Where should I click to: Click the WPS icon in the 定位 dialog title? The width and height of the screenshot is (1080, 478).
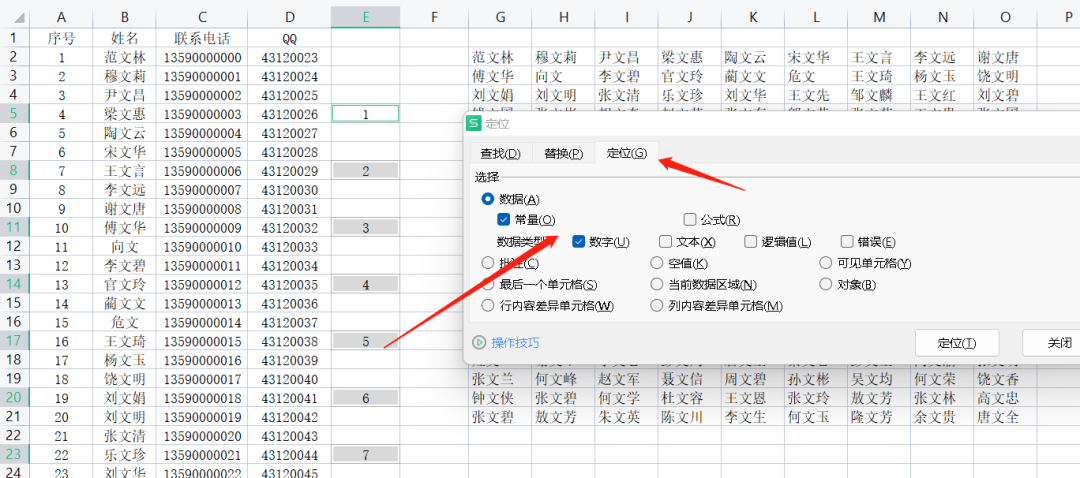click(473, 124)
